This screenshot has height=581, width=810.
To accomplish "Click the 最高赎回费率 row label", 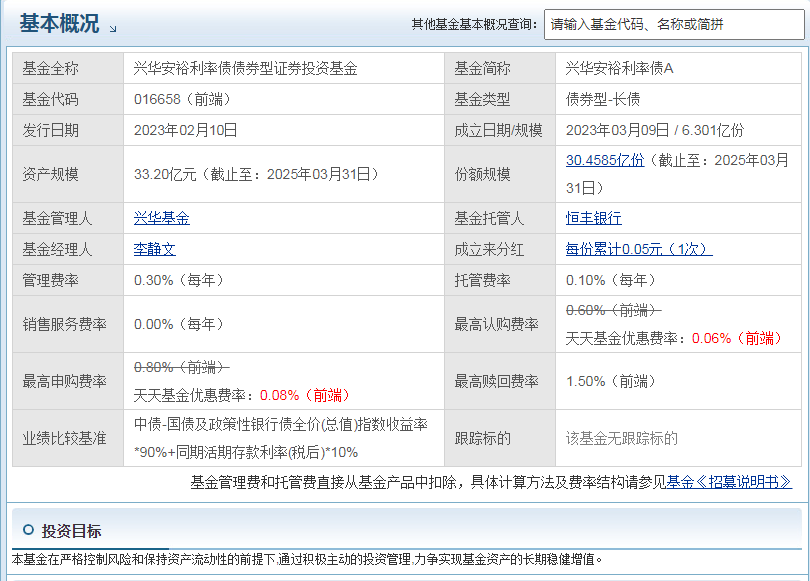I will tap(496, 381).
